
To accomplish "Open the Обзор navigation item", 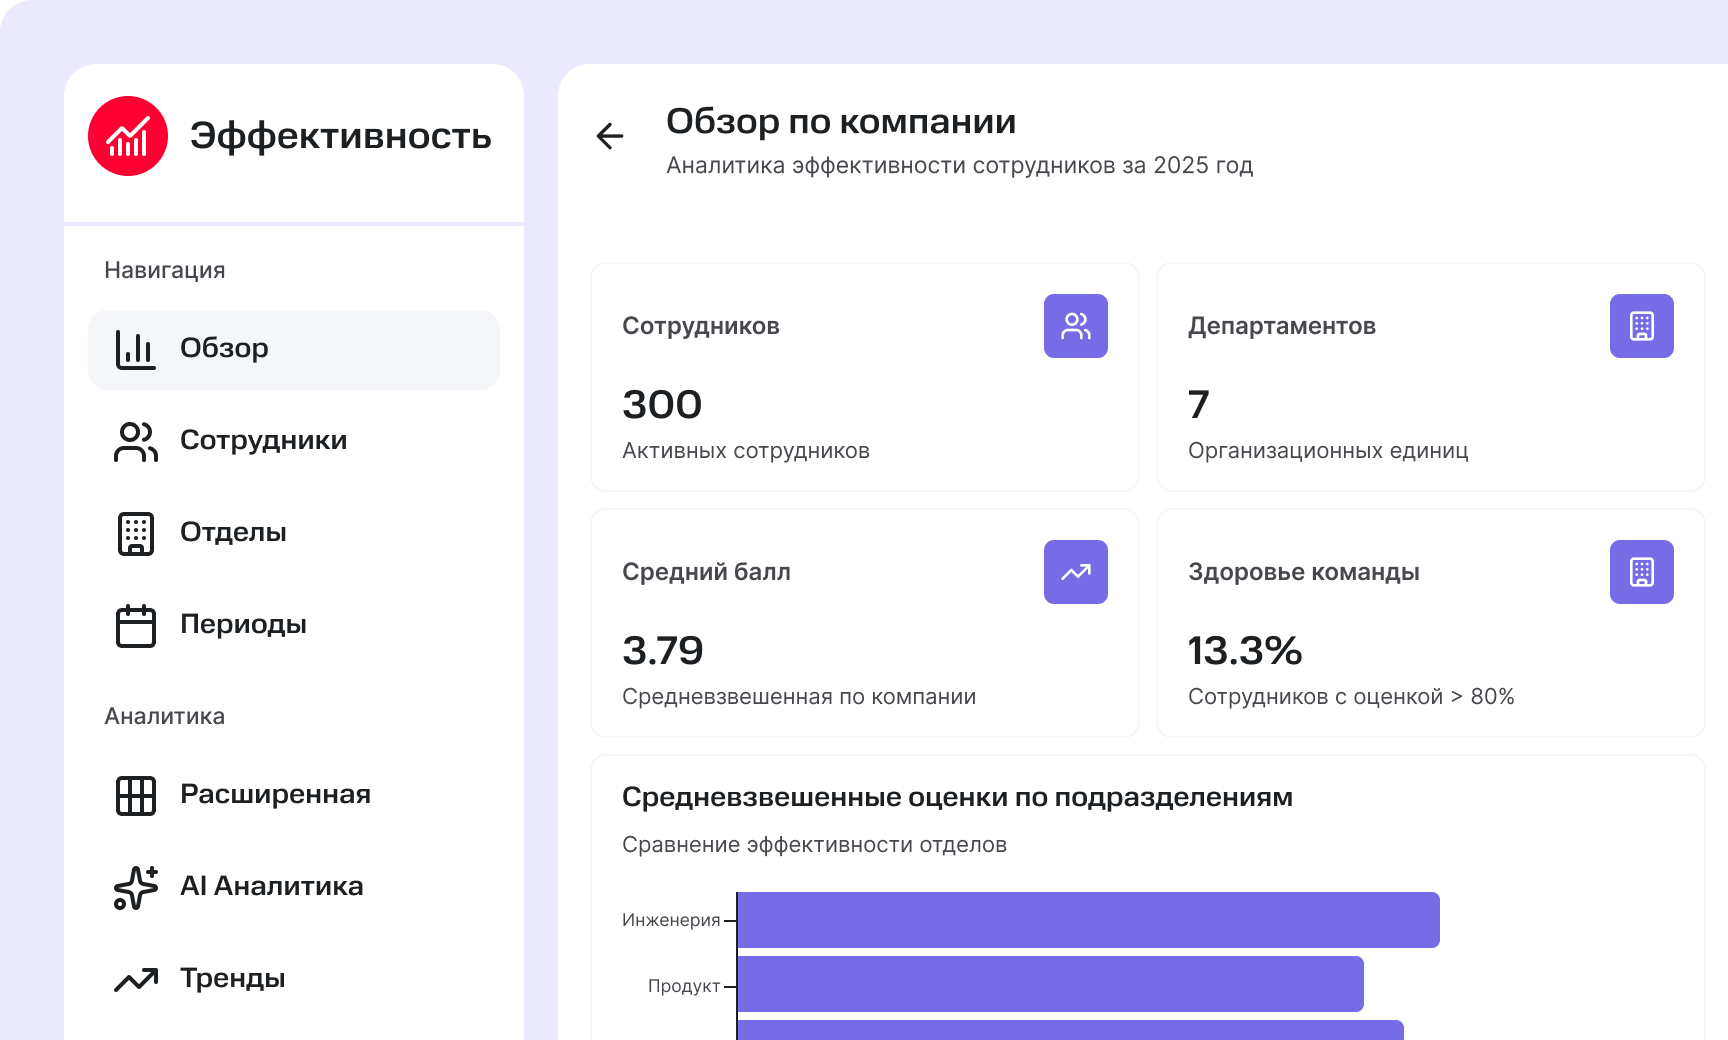I will click(x=224, y=349).
